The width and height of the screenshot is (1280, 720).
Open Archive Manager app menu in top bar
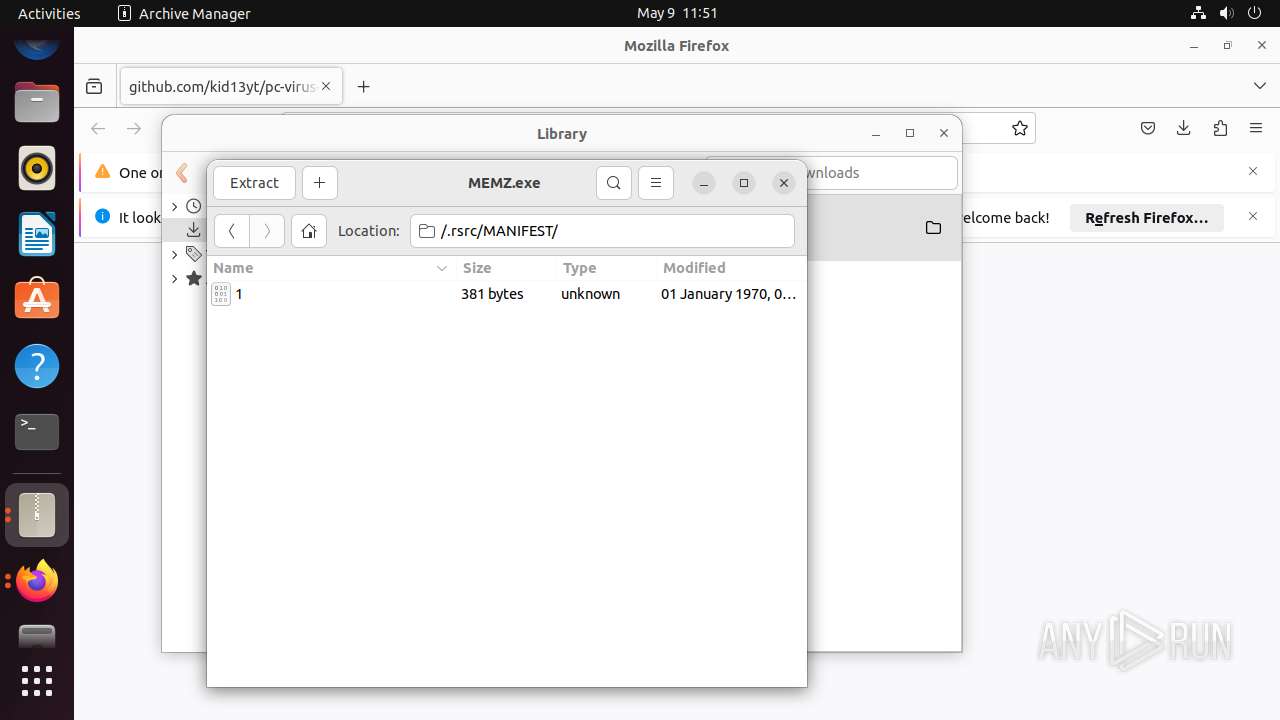(184, 13)
